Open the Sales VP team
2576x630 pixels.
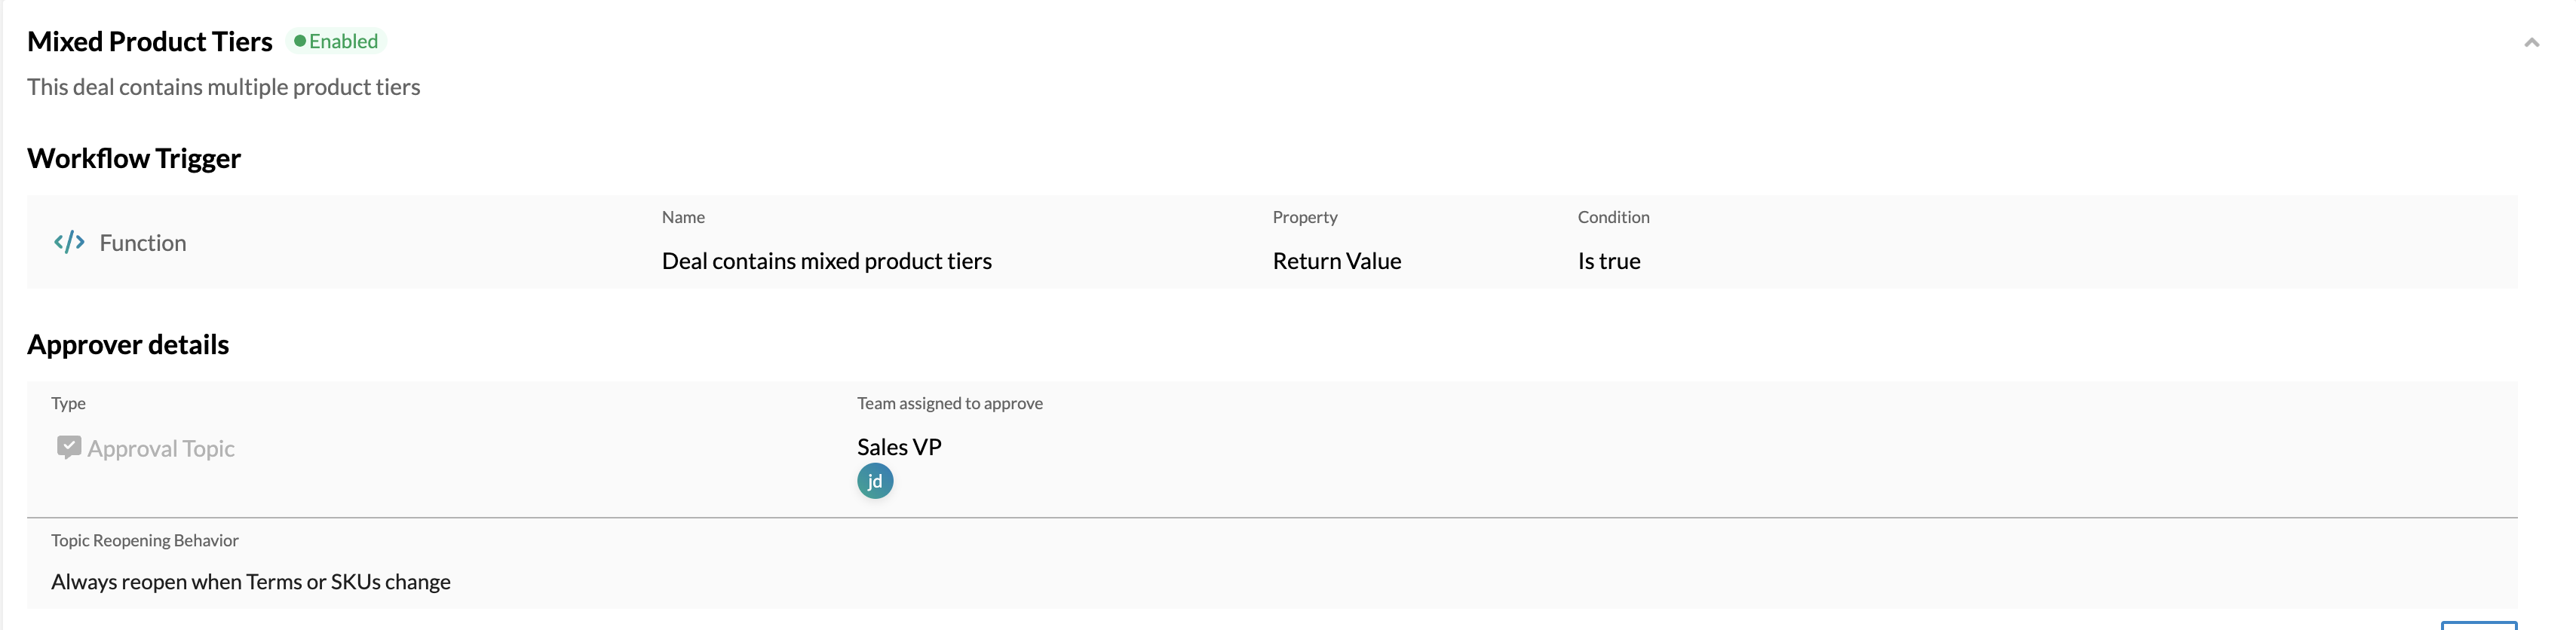pyautogui.click(x=899, y=447)
